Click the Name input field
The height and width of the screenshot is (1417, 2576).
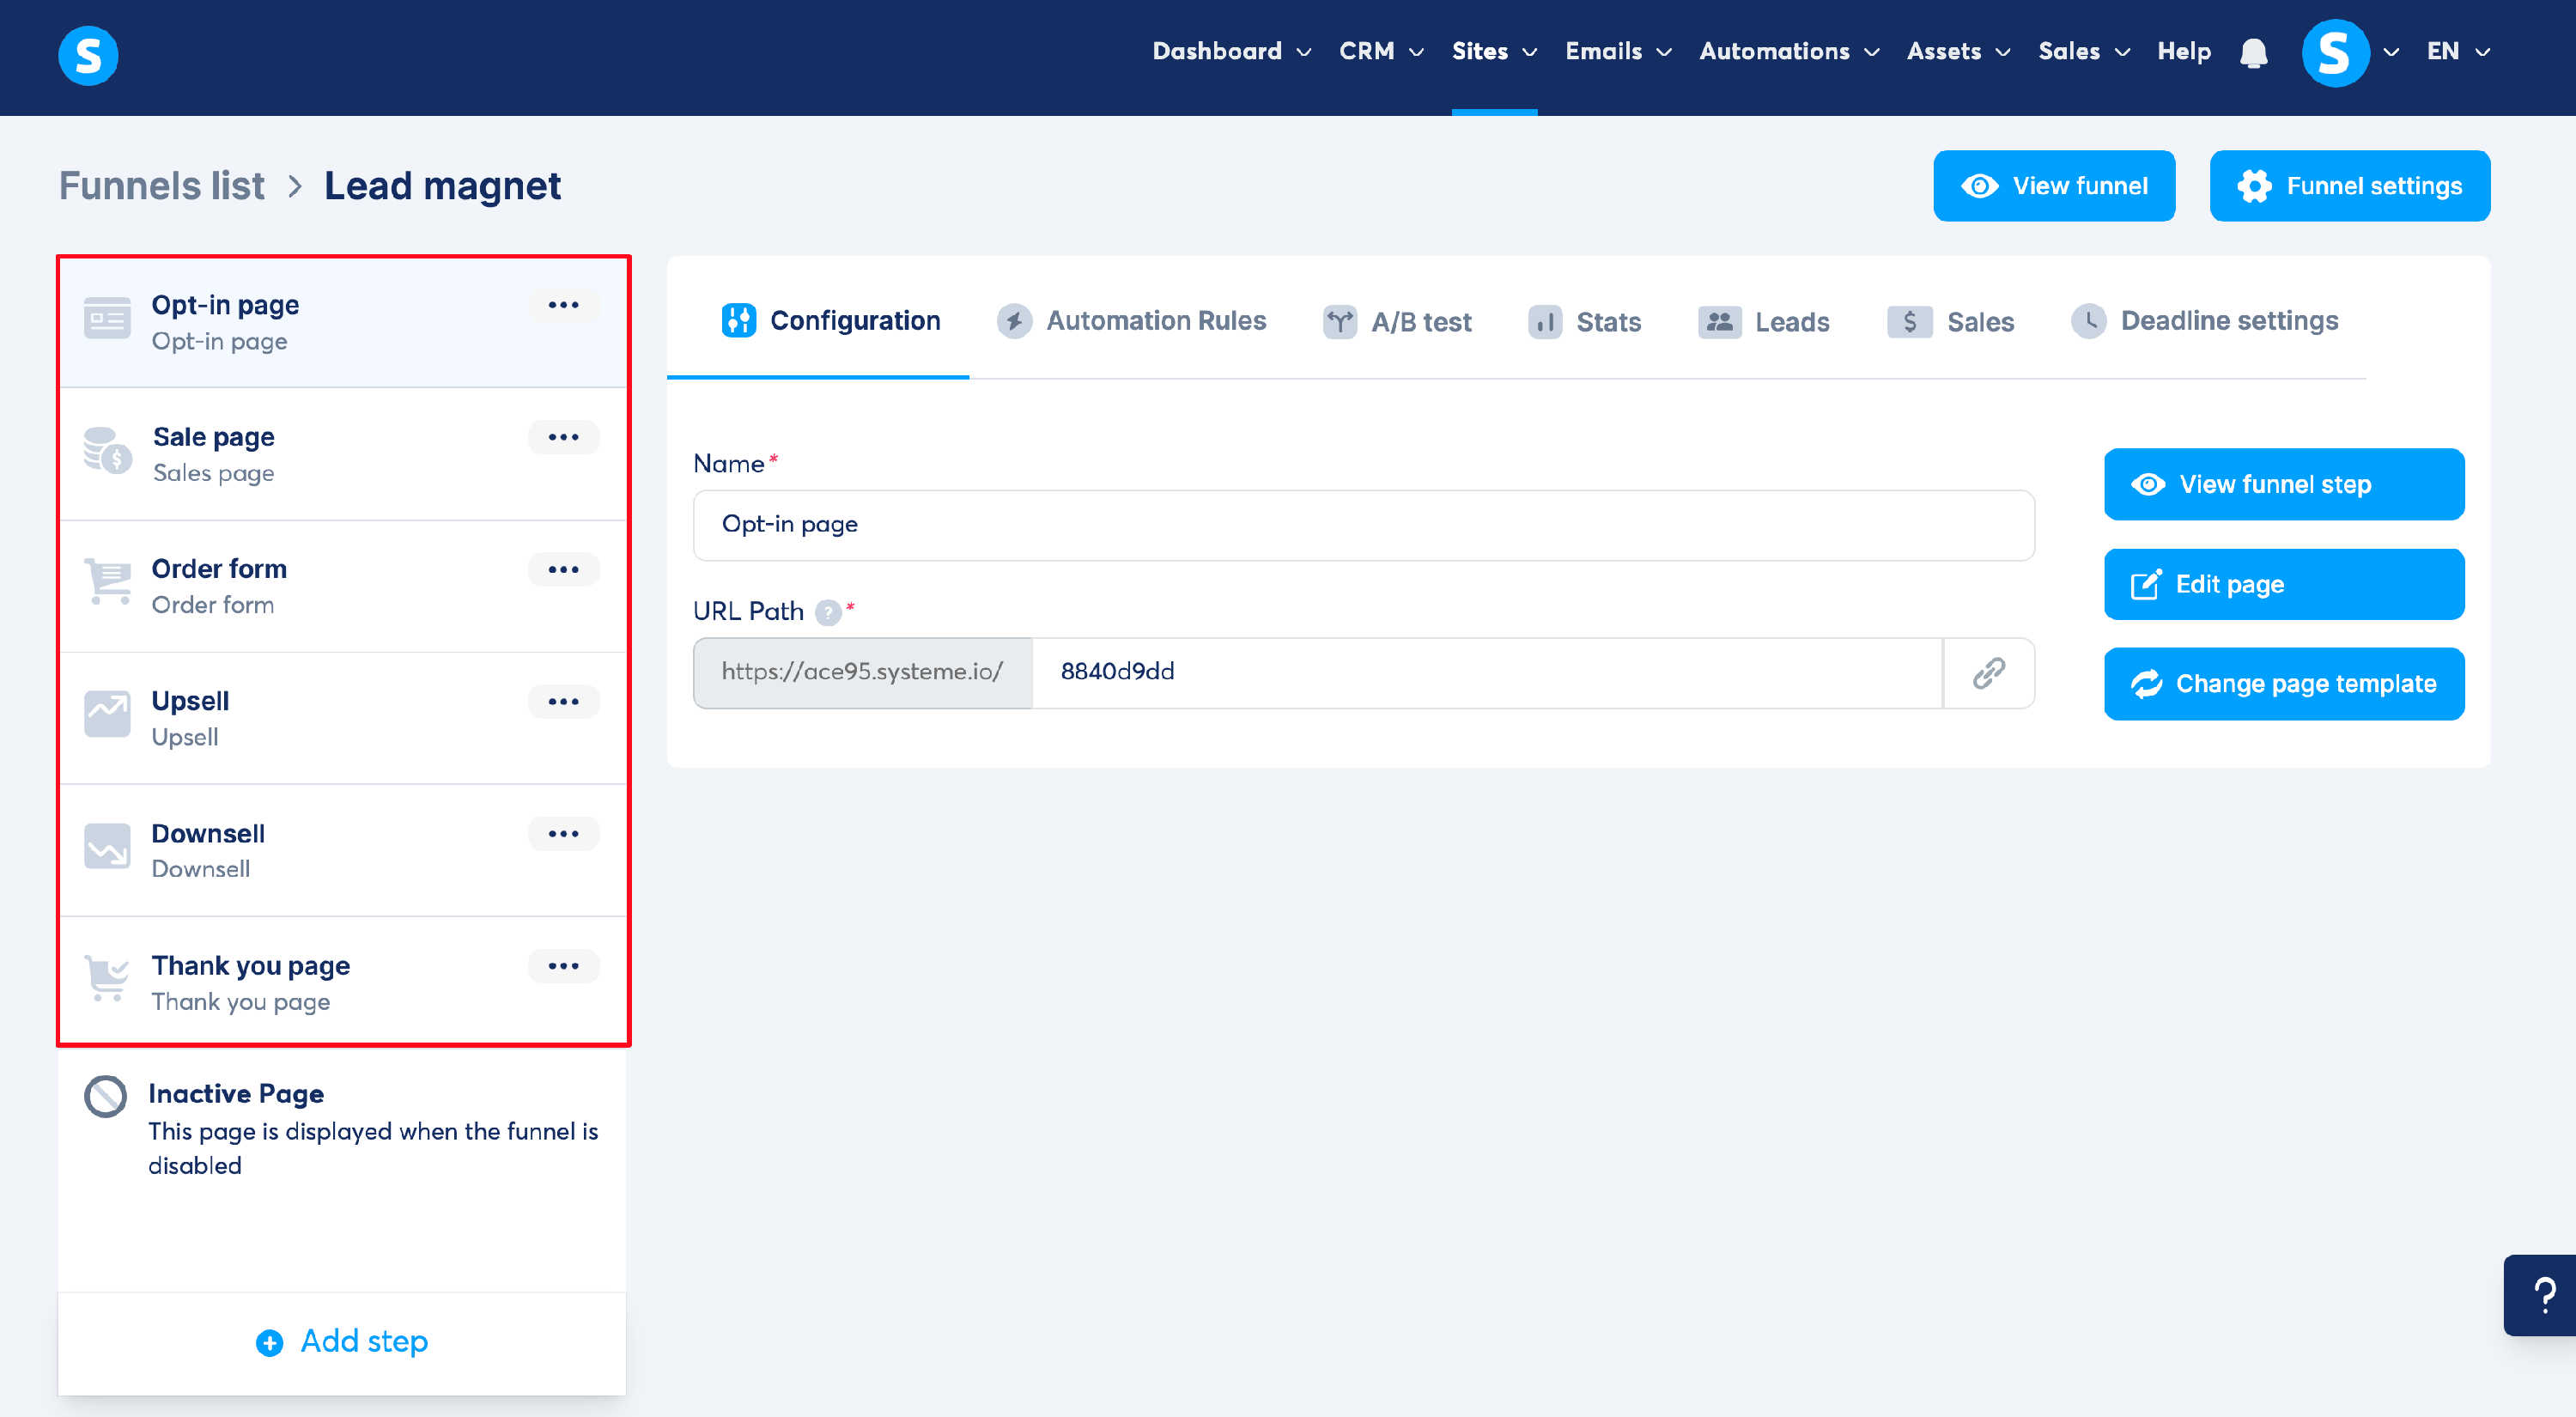1363,525
